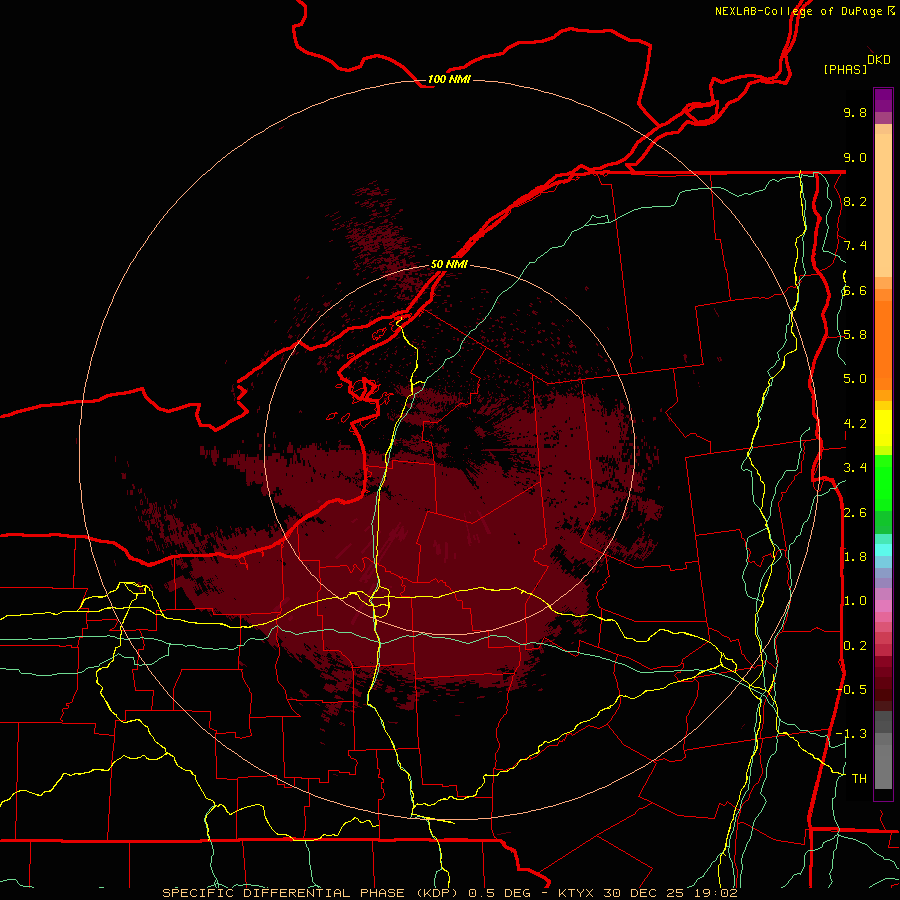
Task: Click the DKD label above the color bar
Action: pyautogui.click(x=879, y=60)
